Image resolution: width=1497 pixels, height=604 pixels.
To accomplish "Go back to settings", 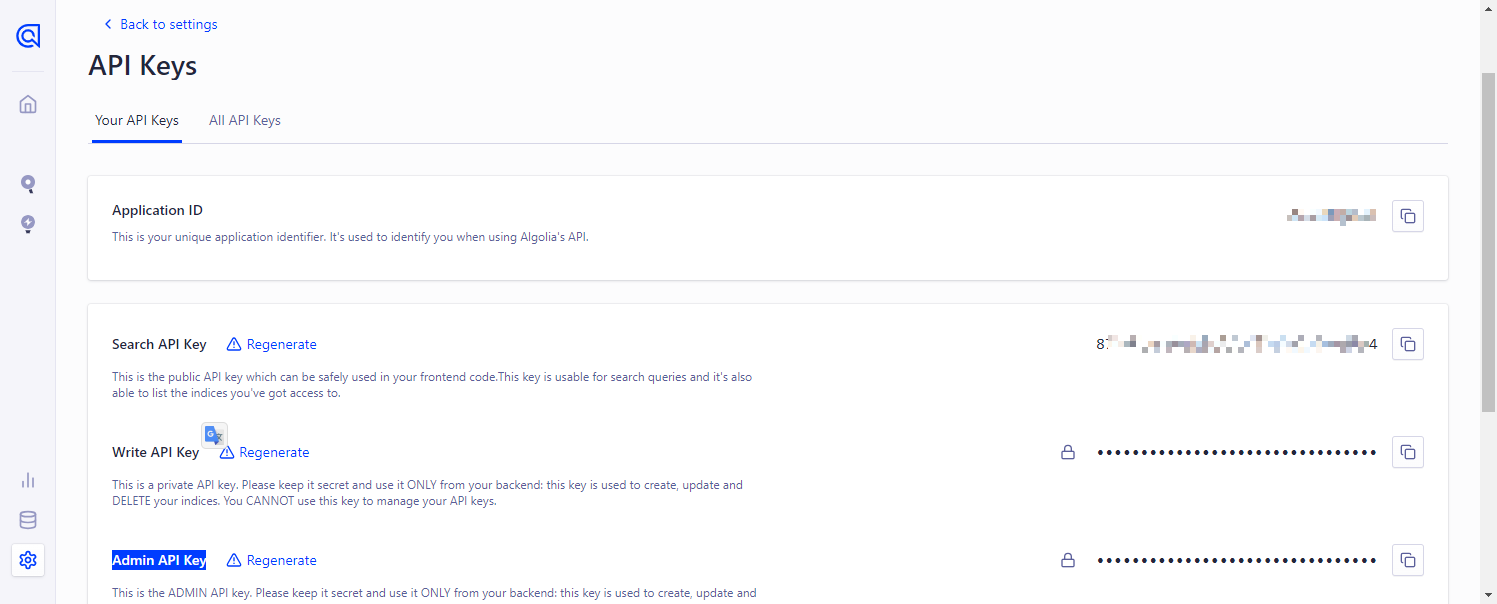I will 160,24.
